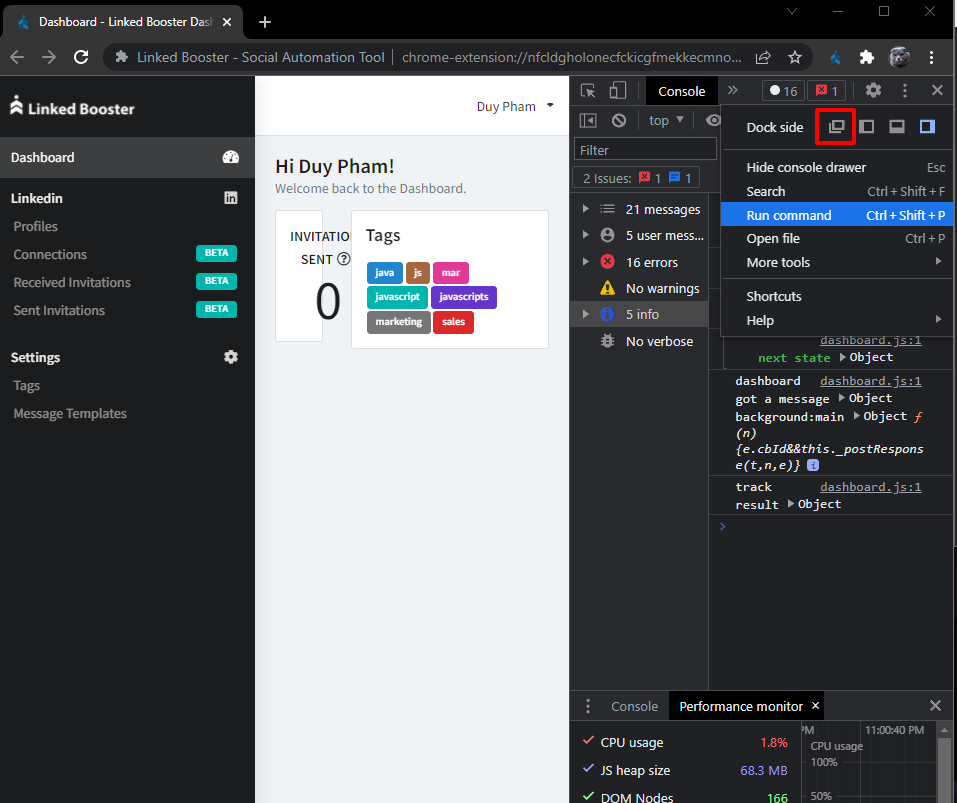
Task: Toggle the device toolbar icon
Action: [x=618, y=91]
